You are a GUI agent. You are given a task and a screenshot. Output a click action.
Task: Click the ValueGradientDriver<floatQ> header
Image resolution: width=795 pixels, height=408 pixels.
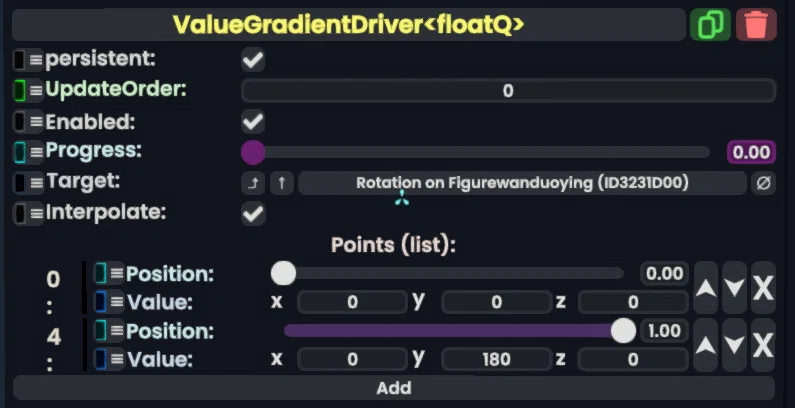(x=348, y=24)
